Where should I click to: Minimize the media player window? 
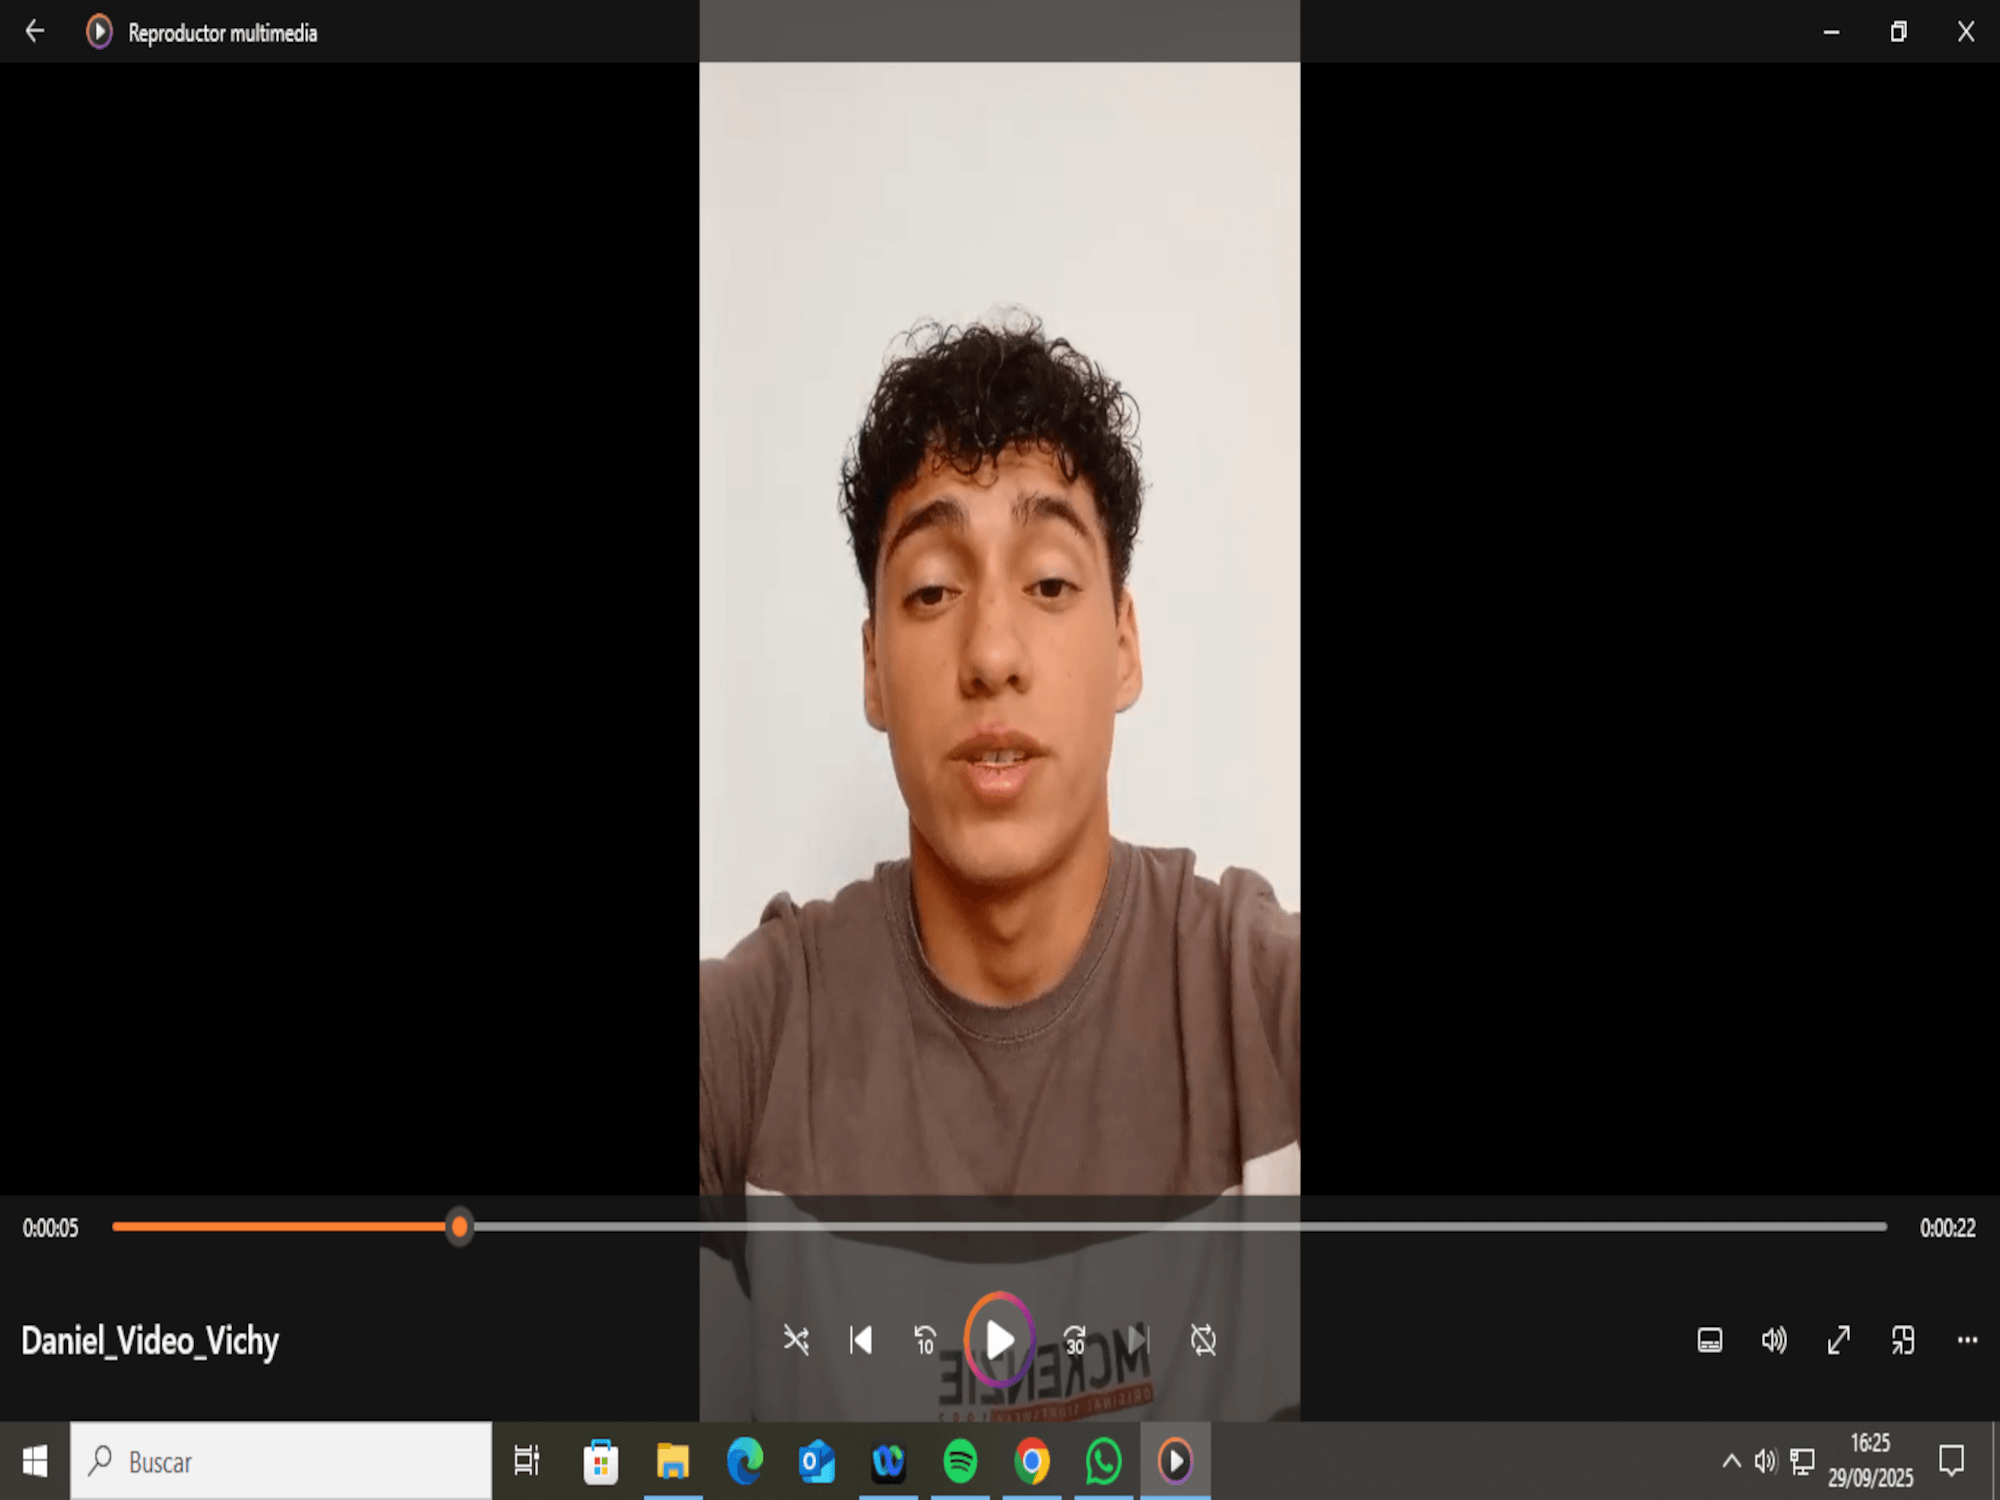[x=1831, y=32]
